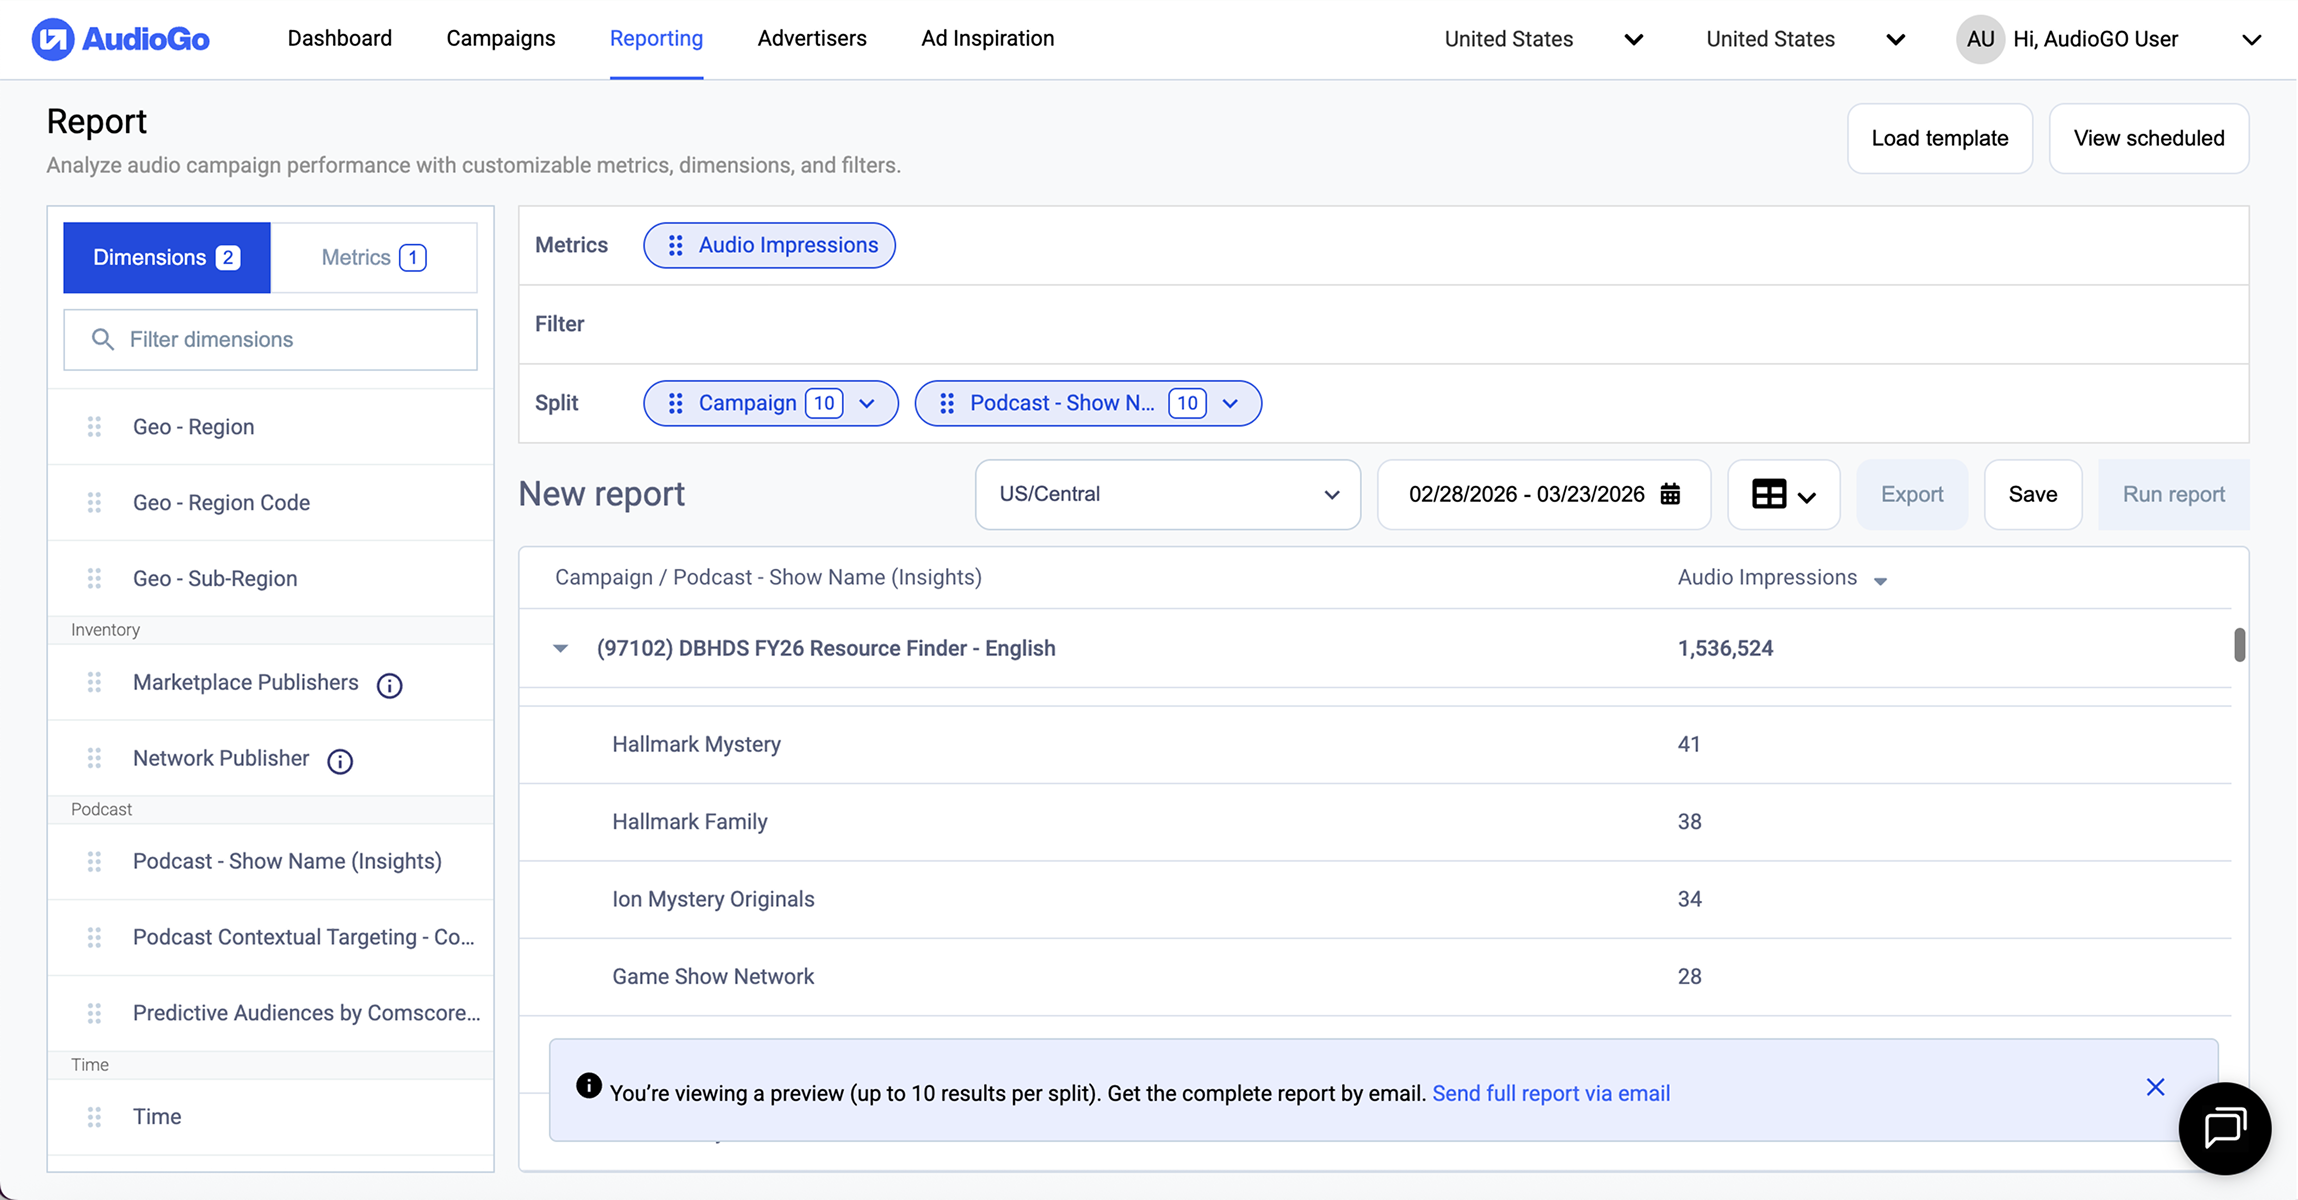Select the Hallmark Family row
The height and width of the screenshot is (1200, 2298).
1375,821
